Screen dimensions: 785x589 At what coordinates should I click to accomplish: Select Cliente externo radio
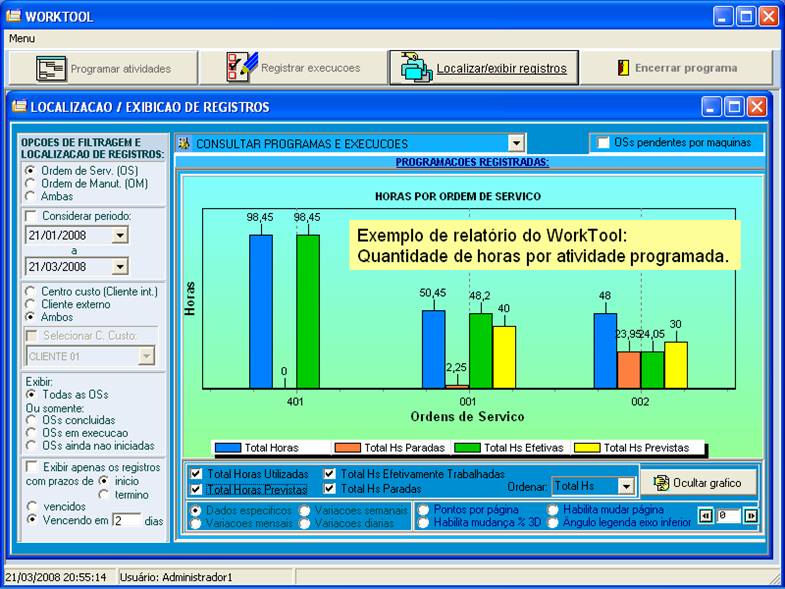31,304
